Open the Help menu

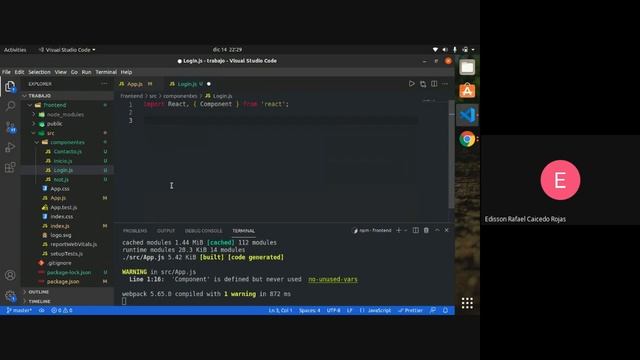click(x=126, y=72)
